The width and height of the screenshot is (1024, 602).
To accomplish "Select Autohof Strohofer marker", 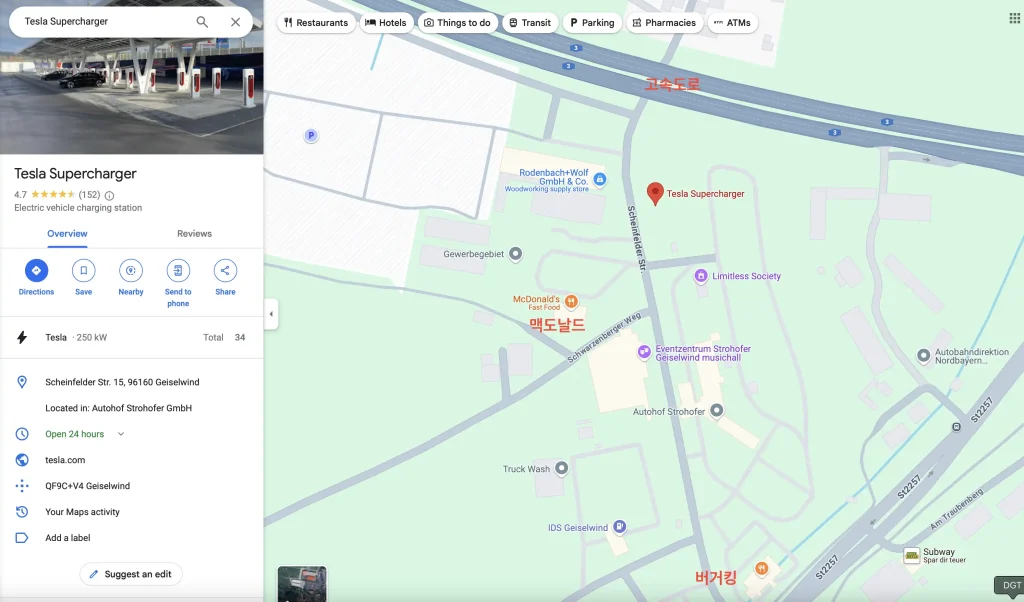I will click(716, 410).
